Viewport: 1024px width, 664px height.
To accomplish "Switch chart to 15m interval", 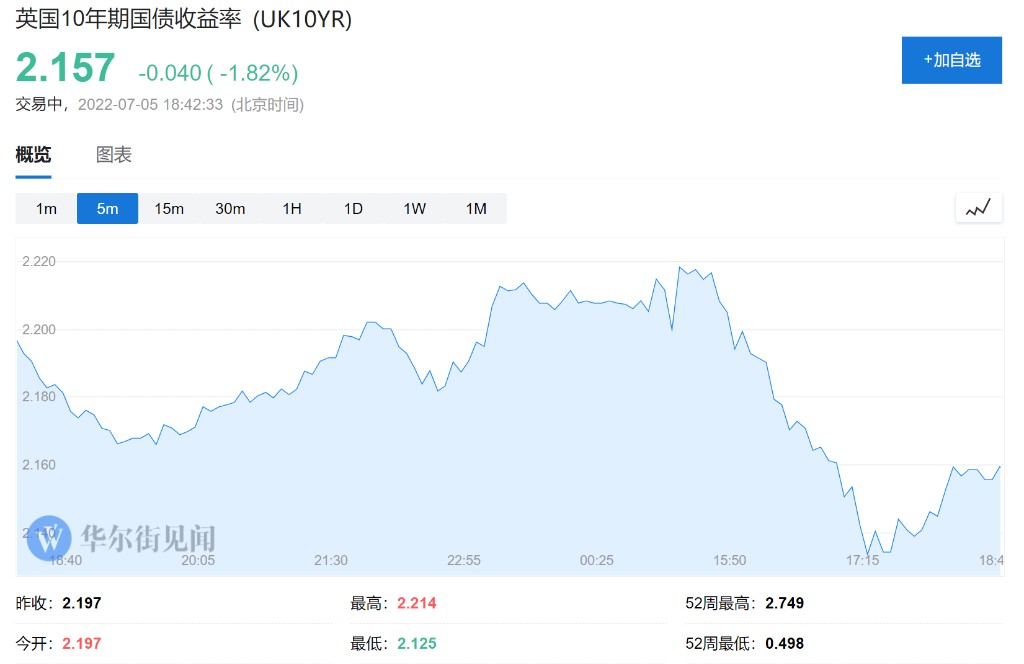I will click(169, 209).
